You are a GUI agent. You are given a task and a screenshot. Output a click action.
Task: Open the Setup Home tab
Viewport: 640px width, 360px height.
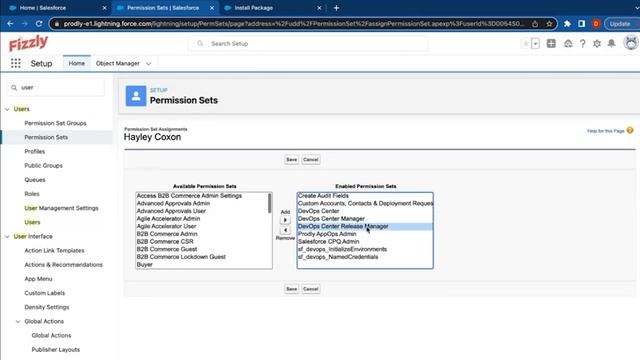coord(77,63)
